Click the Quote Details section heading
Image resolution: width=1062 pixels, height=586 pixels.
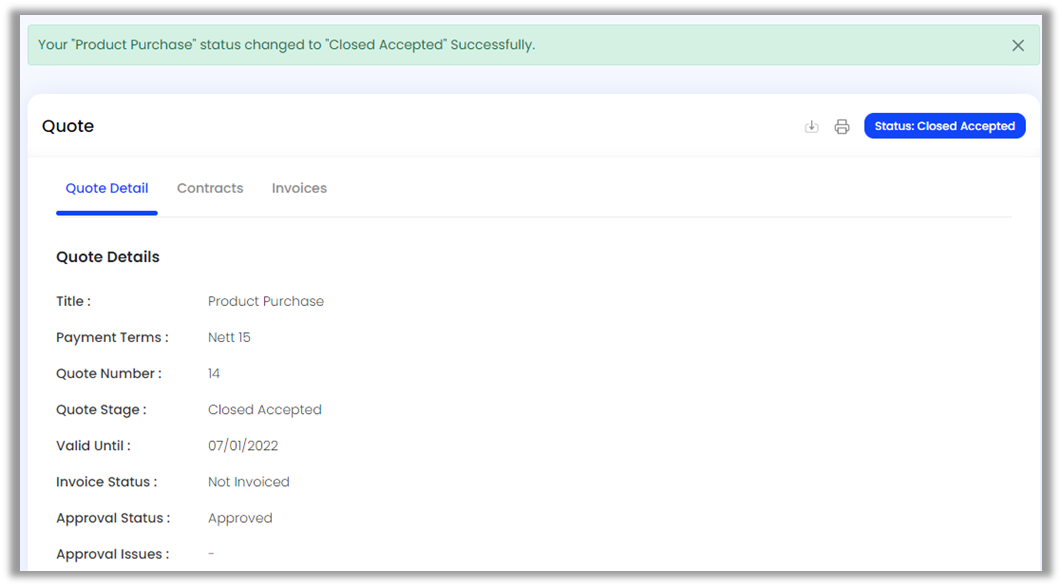coord(108,257)
